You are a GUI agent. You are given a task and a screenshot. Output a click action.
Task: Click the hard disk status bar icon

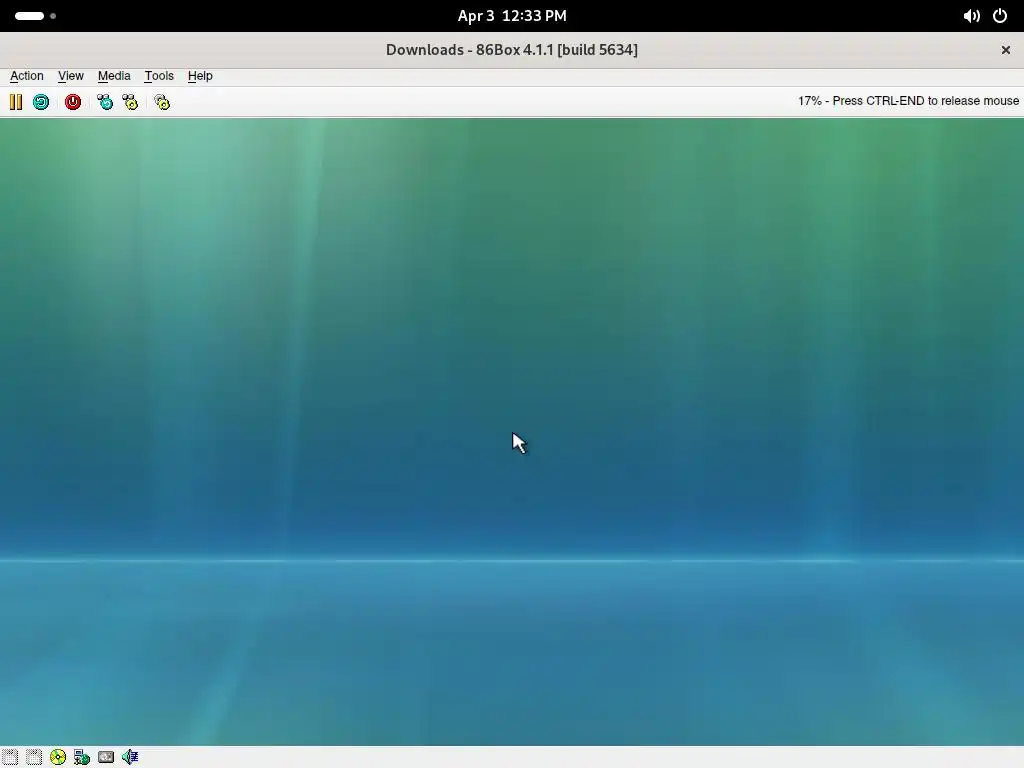pyautogui.click(x=106, y=757)
